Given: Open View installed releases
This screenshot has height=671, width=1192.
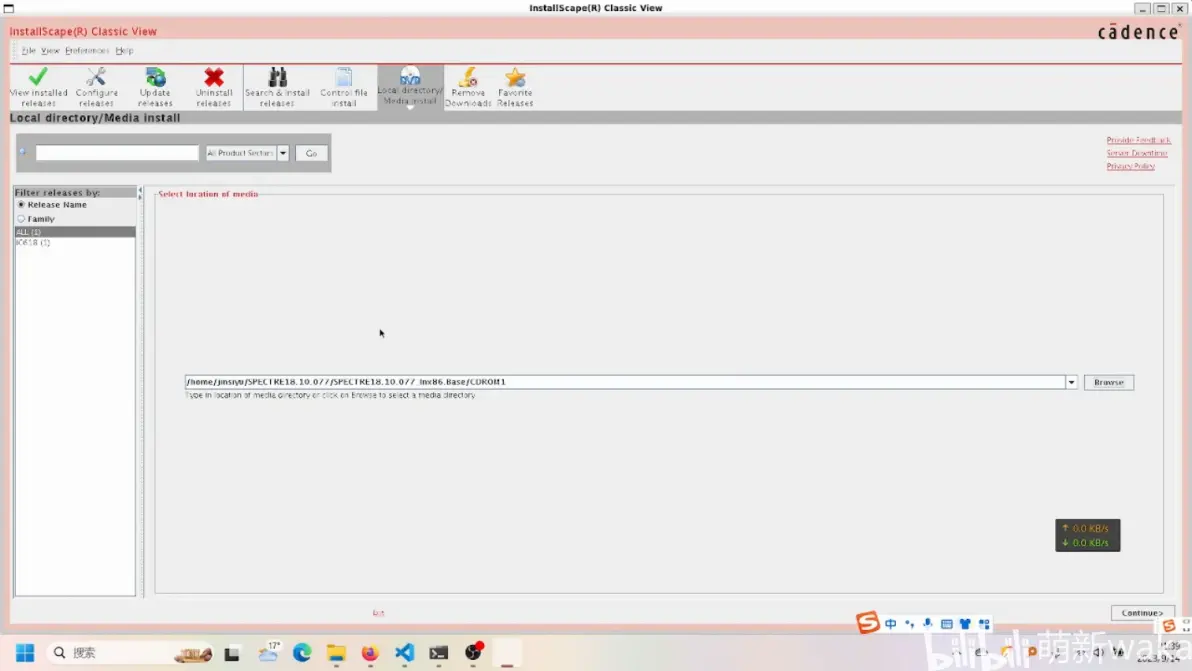Looking at the screenshot, I should point(38,87).
